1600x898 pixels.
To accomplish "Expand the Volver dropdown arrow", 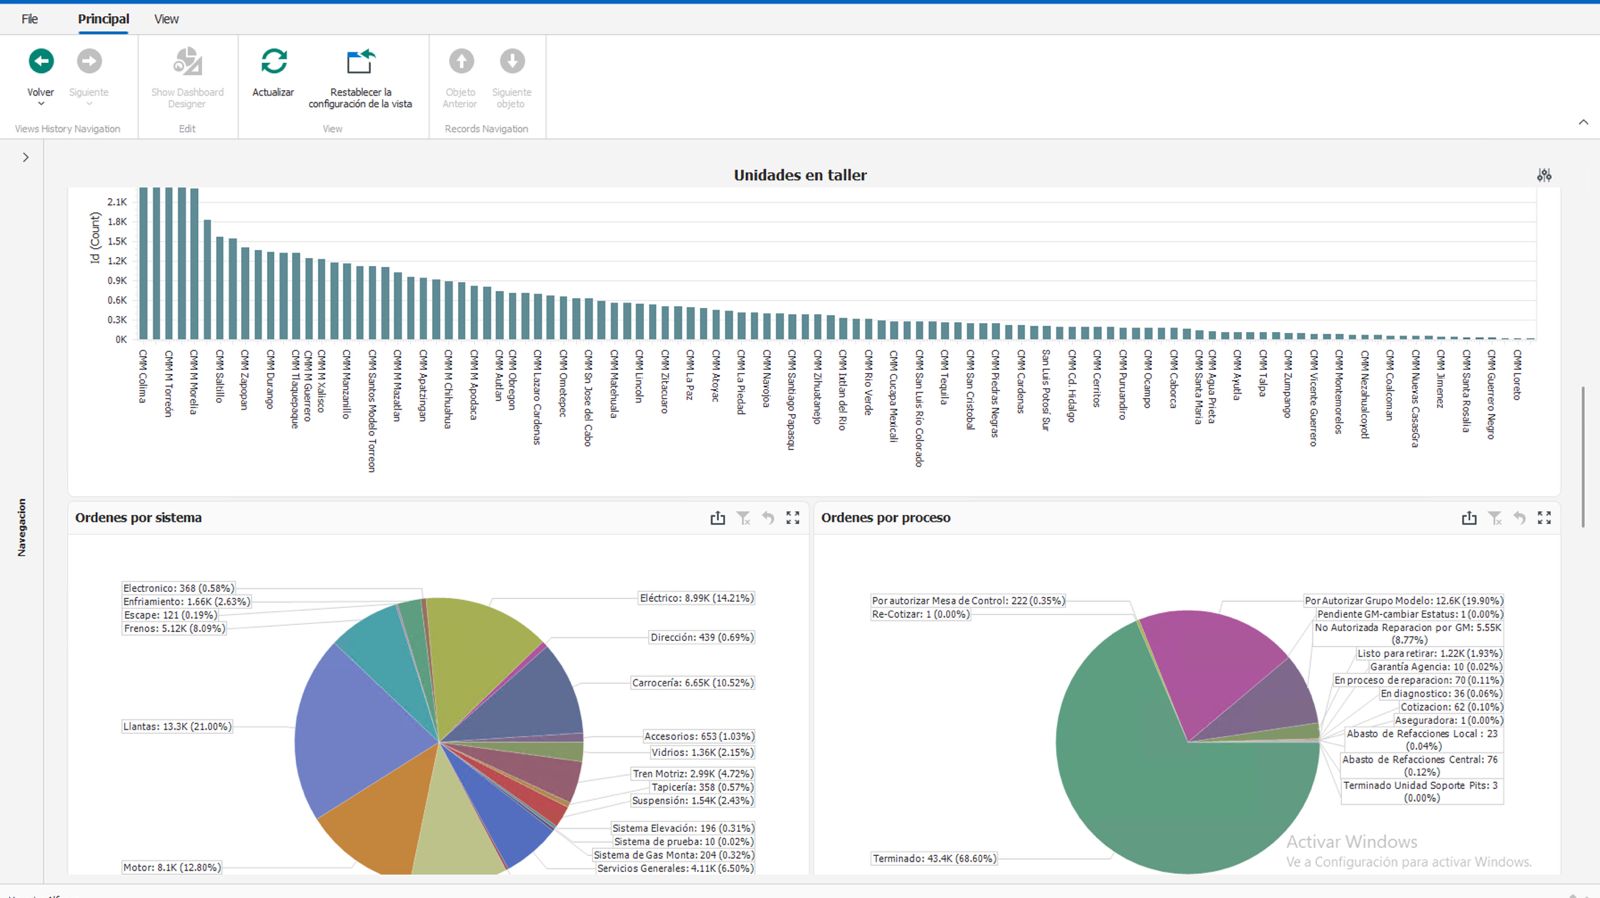I will click(x=41, y=104).
